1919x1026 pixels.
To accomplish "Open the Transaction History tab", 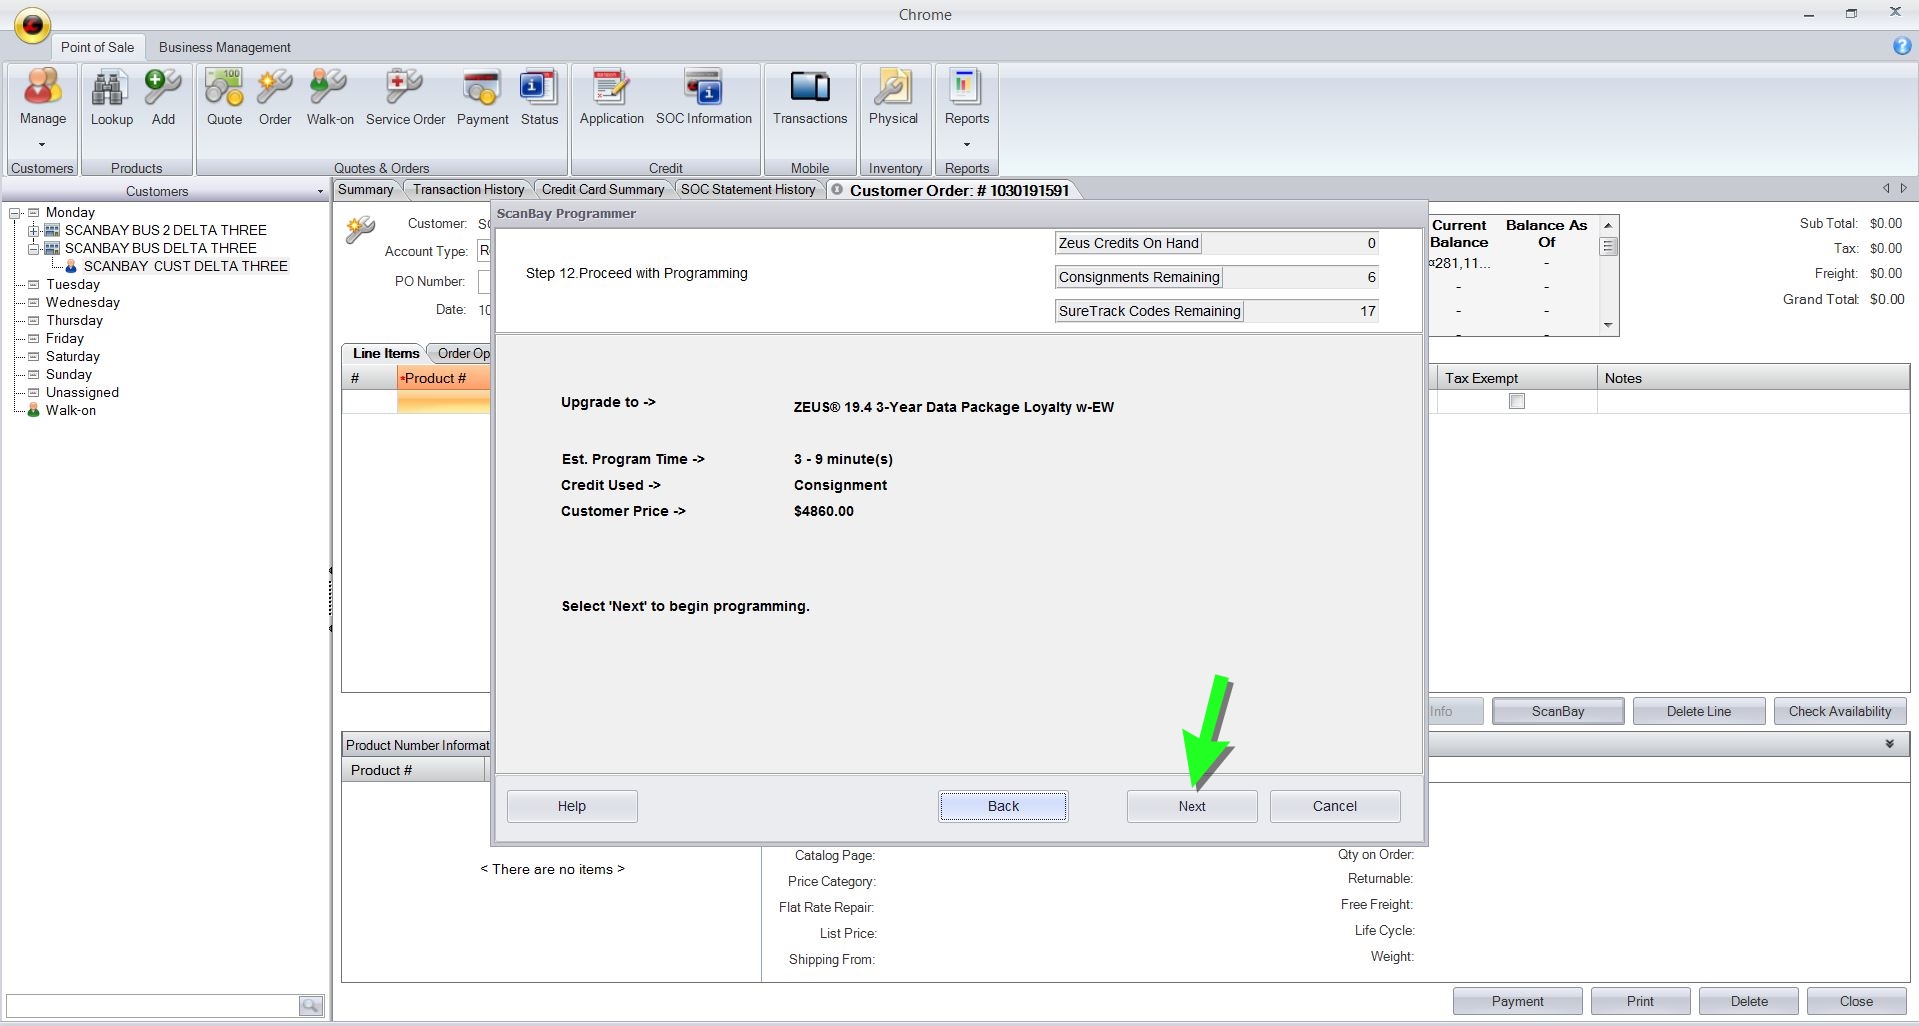I will coord(468,189).
